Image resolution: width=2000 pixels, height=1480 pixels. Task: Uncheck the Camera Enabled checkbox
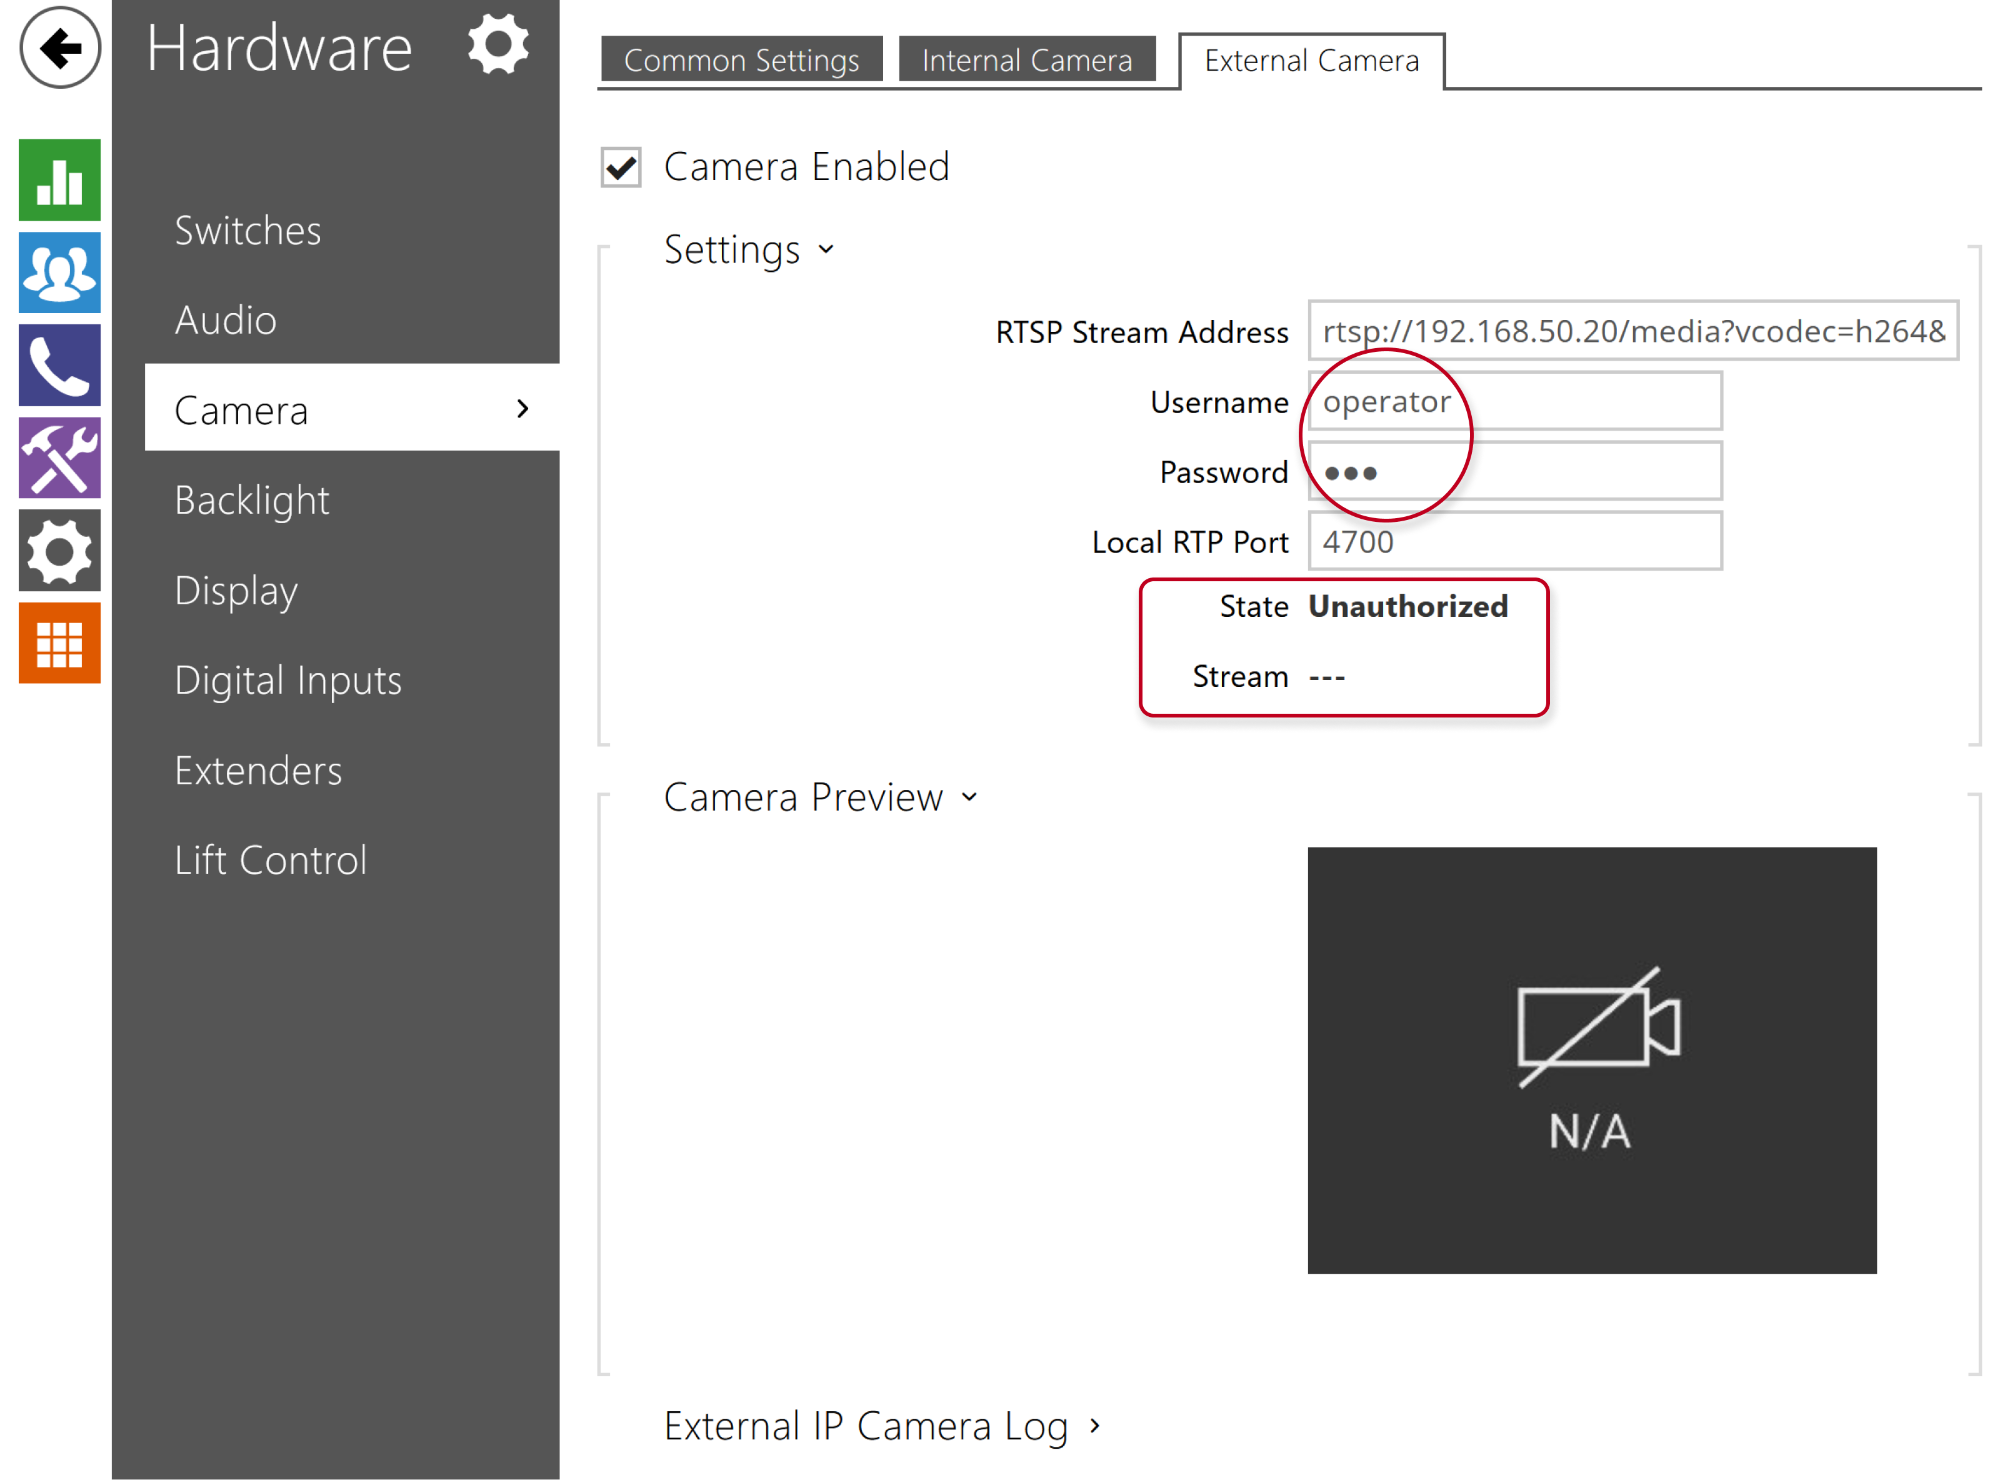pyautogui.click(x=621, y=167)
